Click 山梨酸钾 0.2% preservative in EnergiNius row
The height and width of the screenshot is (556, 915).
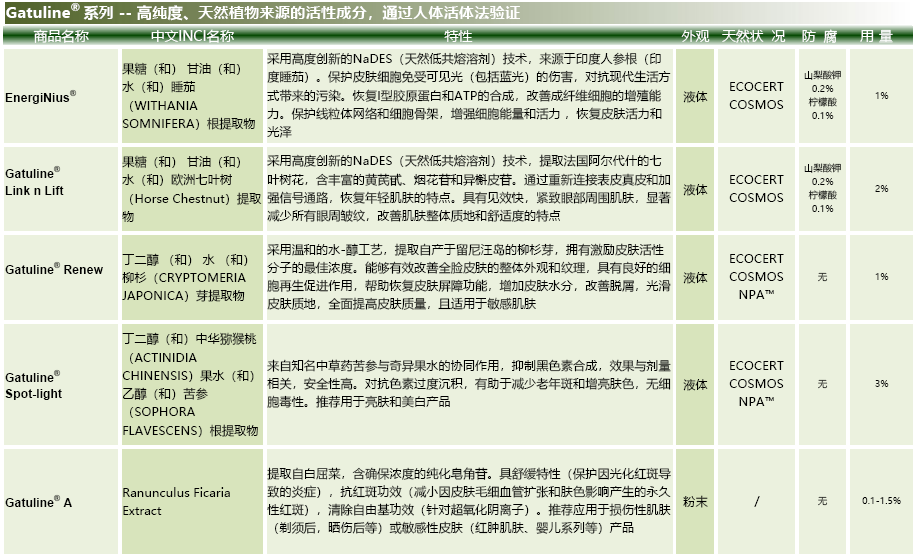[x=822, y=82]
